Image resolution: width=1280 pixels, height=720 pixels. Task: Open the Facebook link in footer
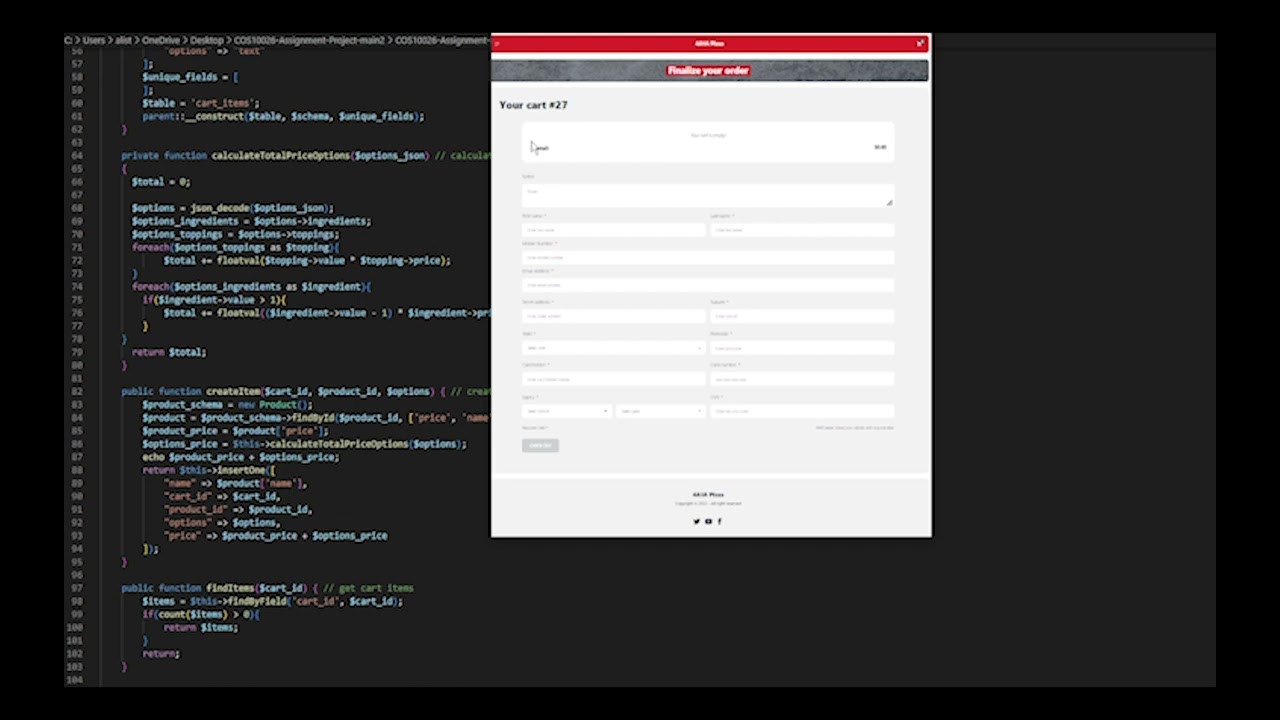[x=719, y=521]
